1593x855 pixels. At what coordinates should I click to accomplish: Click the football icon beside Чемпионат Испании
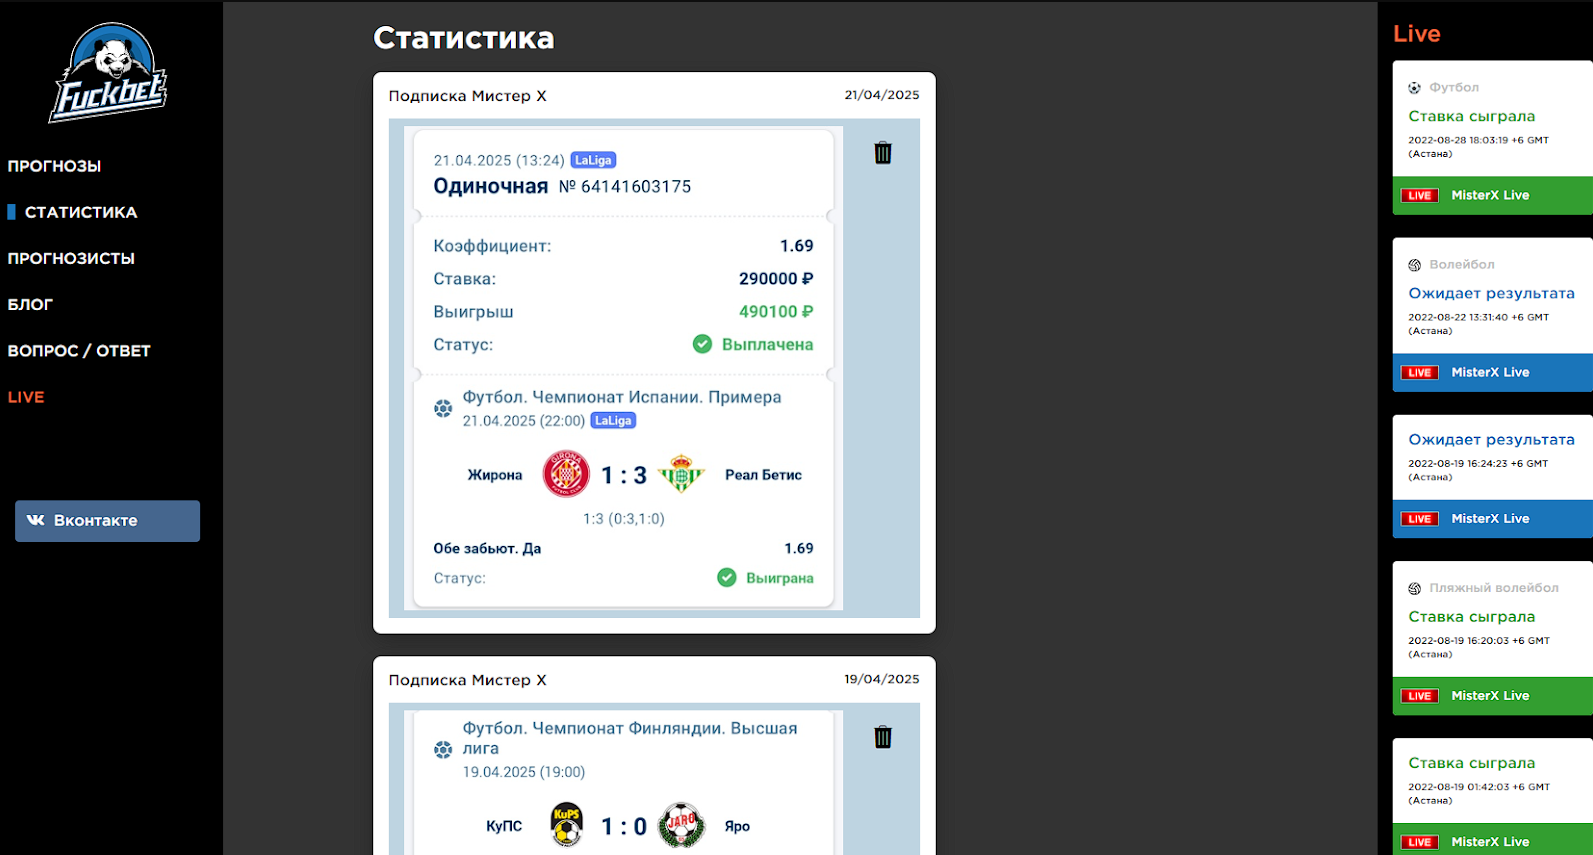pos(443,408)
